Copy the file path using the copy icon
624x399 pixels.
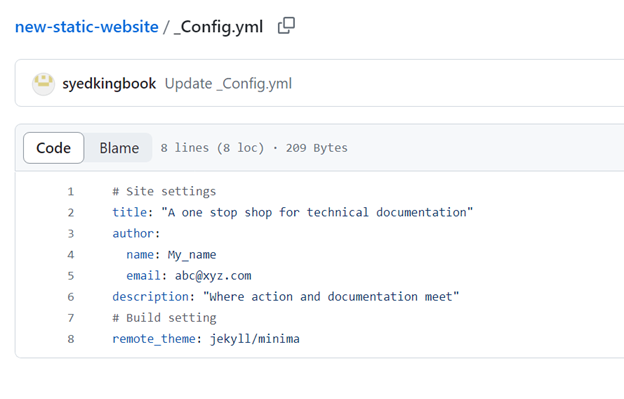286,26
